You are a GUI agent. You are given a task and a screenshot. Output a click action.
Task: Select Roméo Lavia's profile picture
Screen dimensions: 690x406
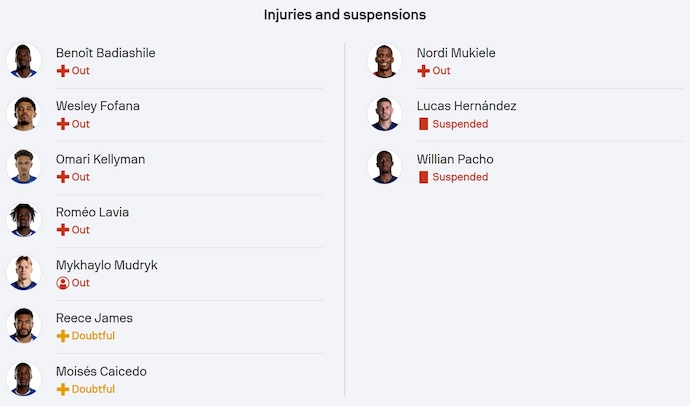click(x=23, y=220)
